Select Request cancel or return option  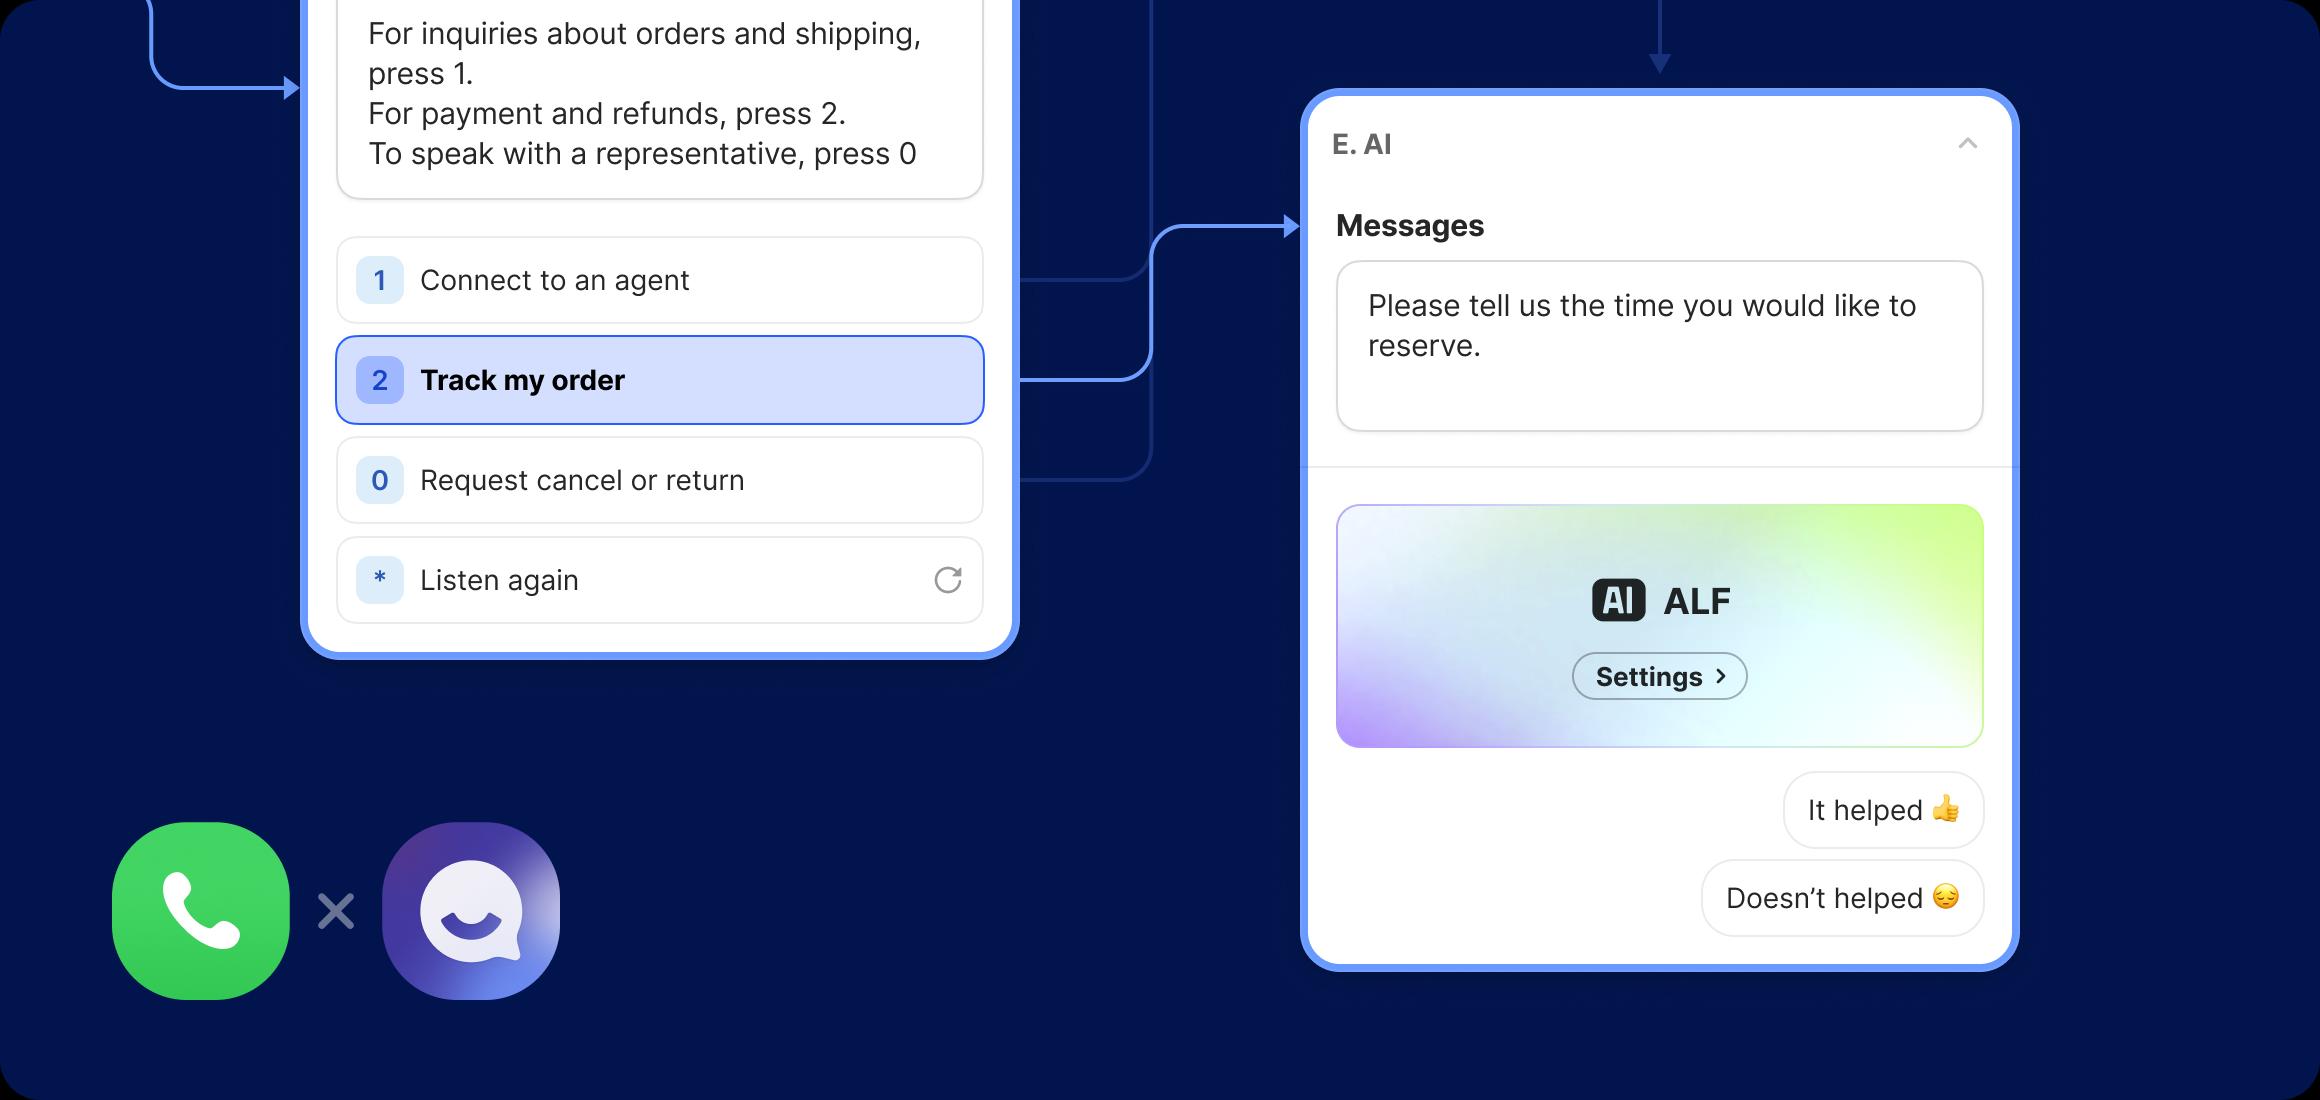coord(661,480)
